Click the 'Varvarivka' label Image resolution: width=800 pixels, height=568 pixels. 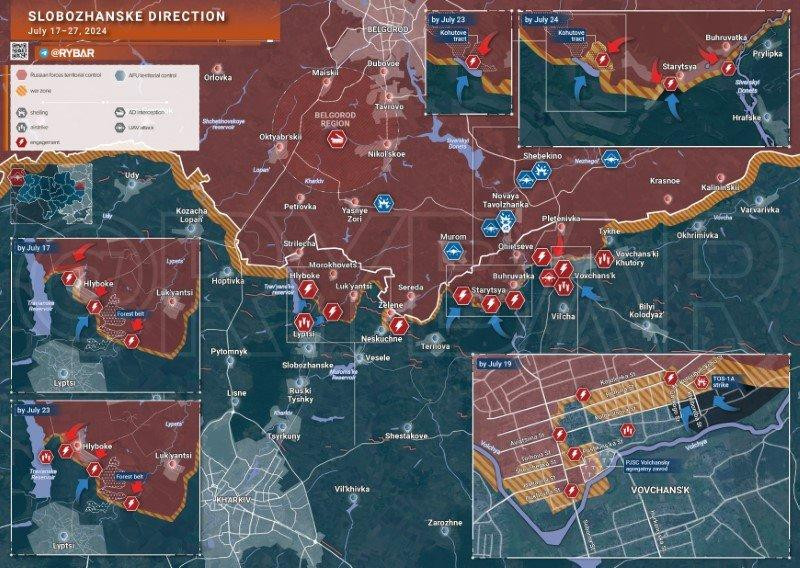(x=760, y=210)
